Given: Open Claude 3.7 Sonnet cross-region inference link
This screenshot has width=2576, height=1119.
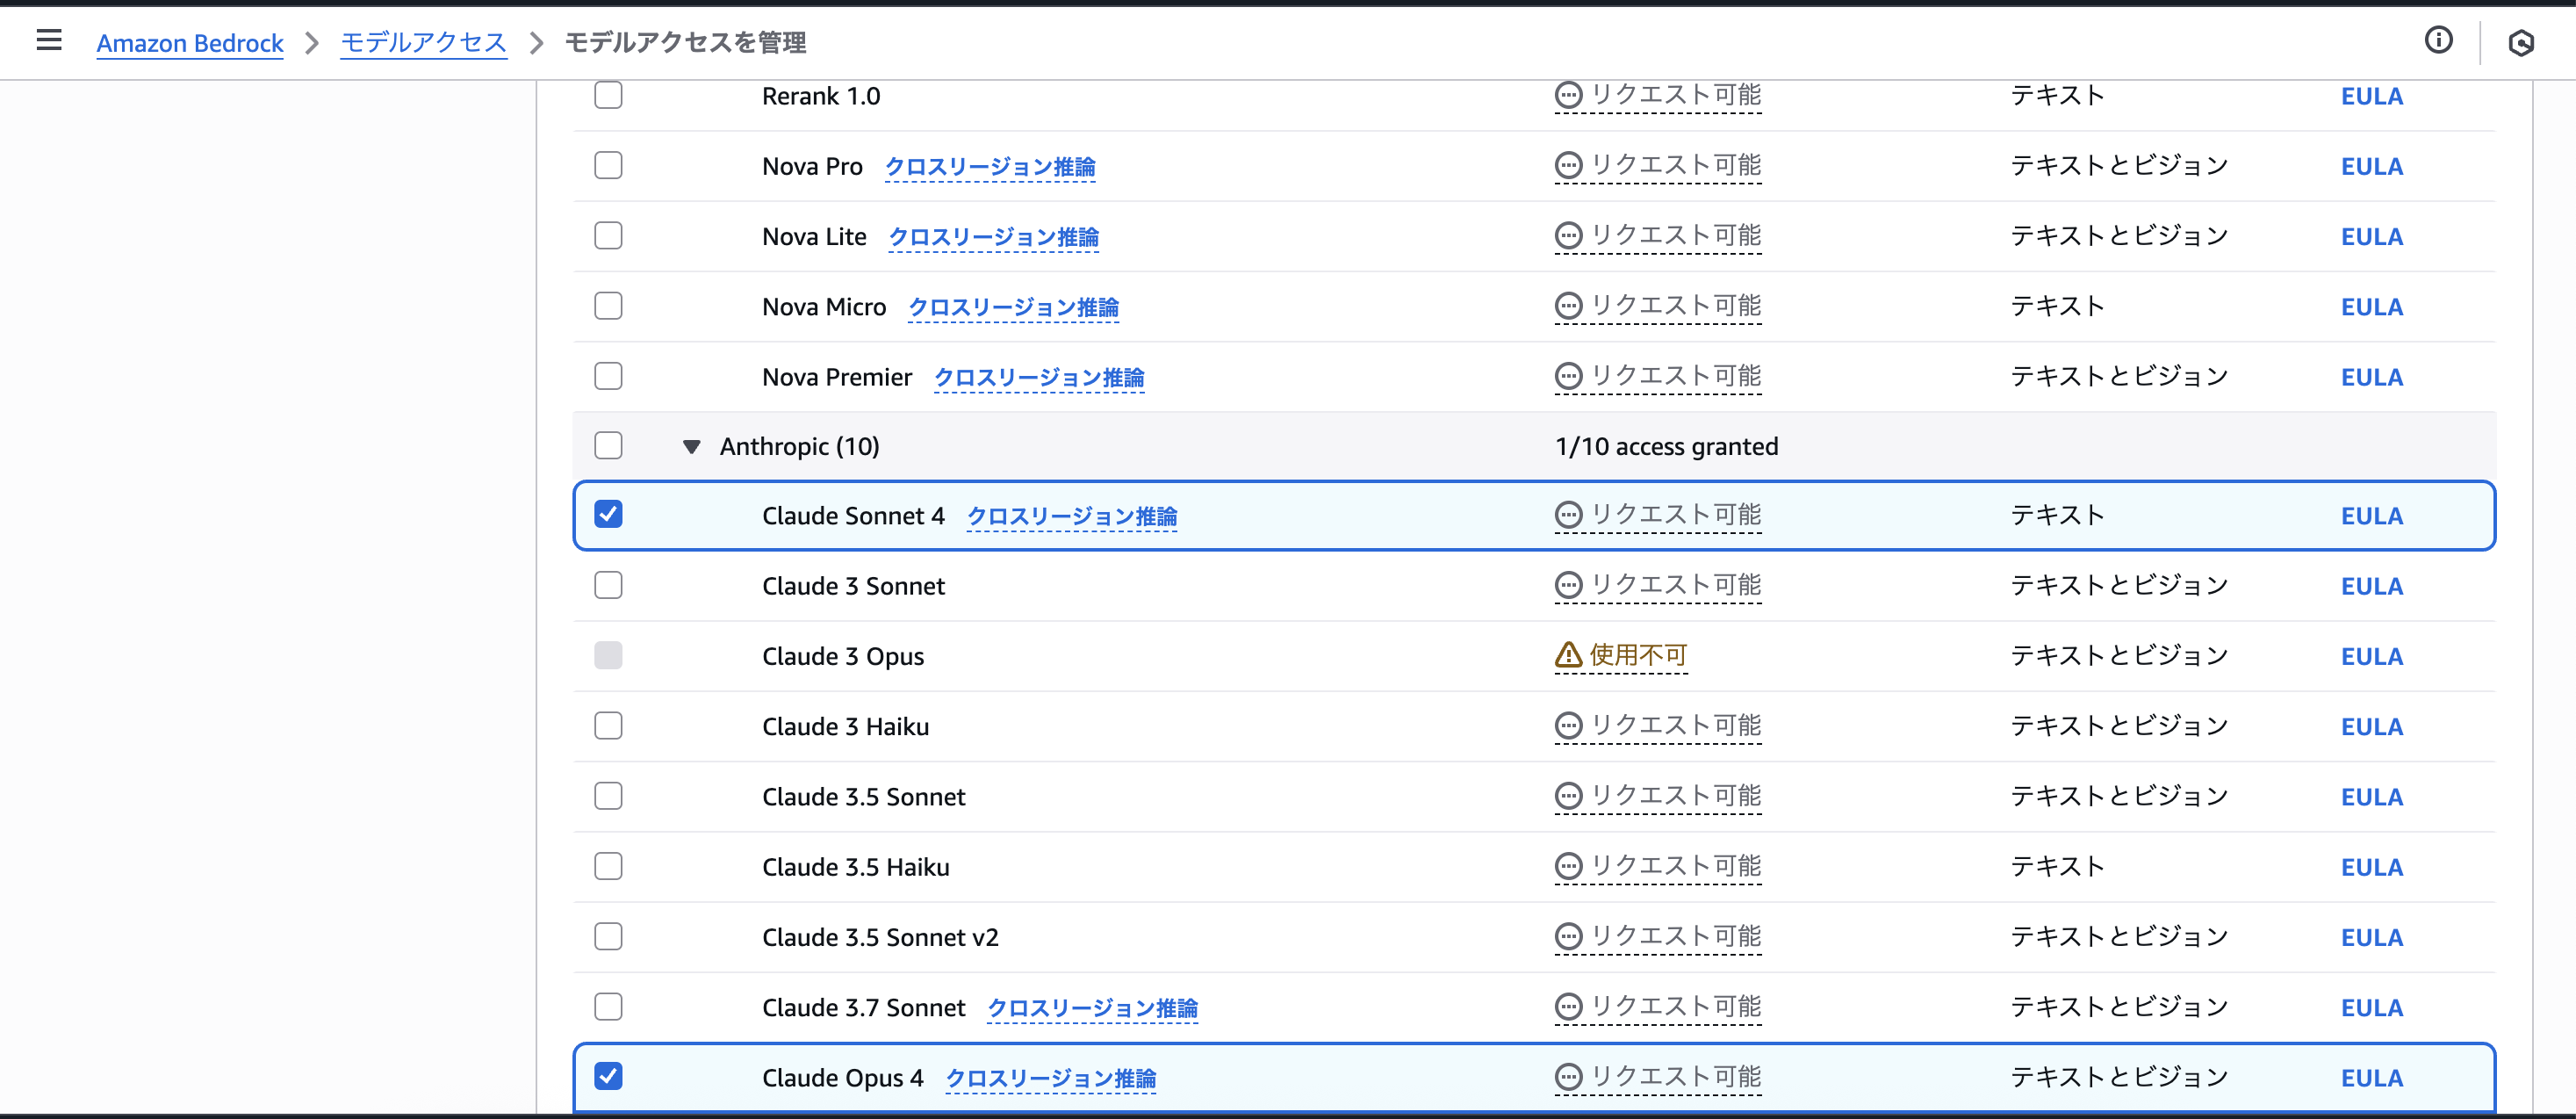Looking at the screenshot, I should pos(1092,1008).
